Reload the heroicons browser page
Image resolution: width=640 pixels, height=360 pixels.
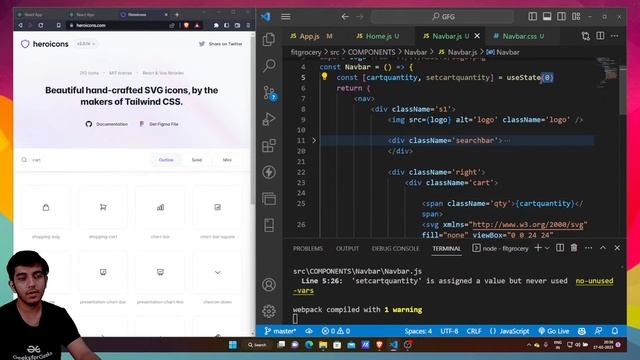pos(41,25)
